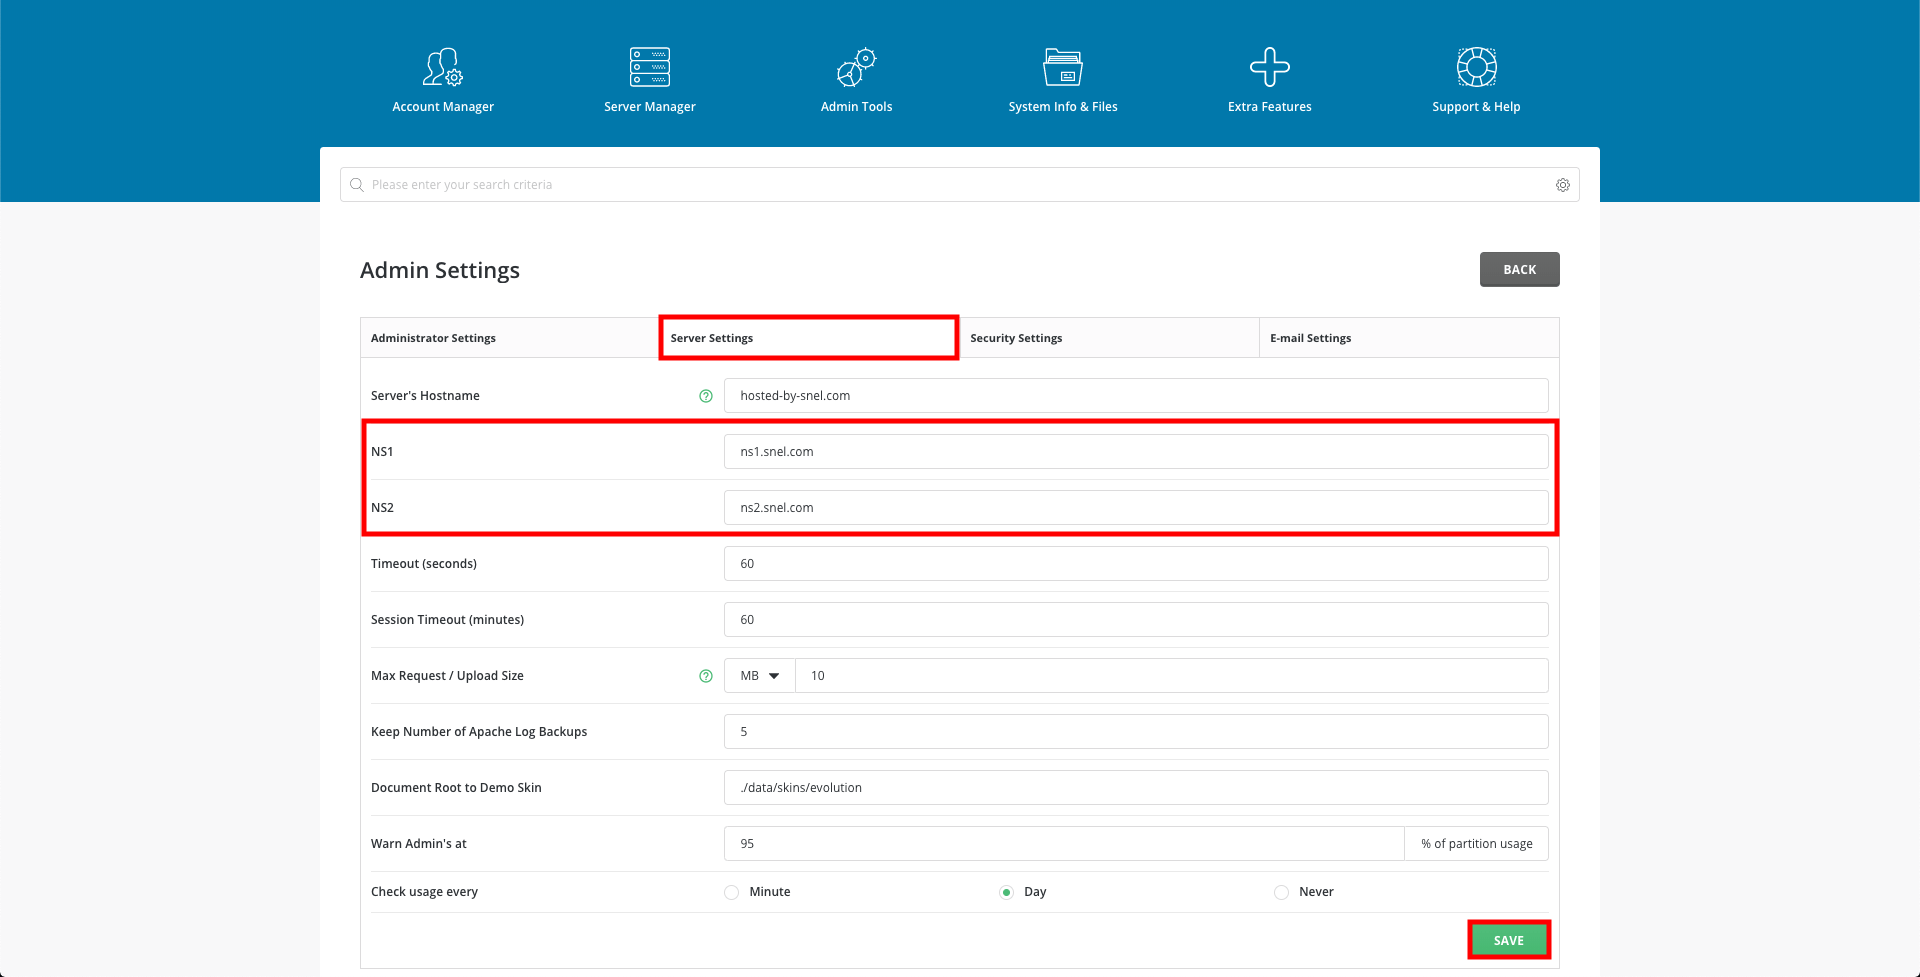Click the search magnifier icon
1920x977 pixels.
(357, 185)
